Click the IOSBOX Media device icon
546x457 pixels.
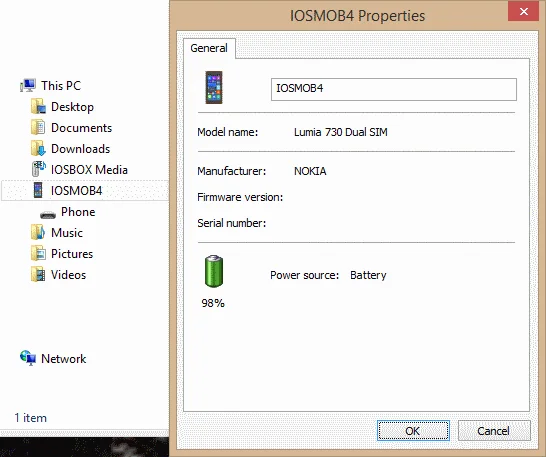pos(38,169)
